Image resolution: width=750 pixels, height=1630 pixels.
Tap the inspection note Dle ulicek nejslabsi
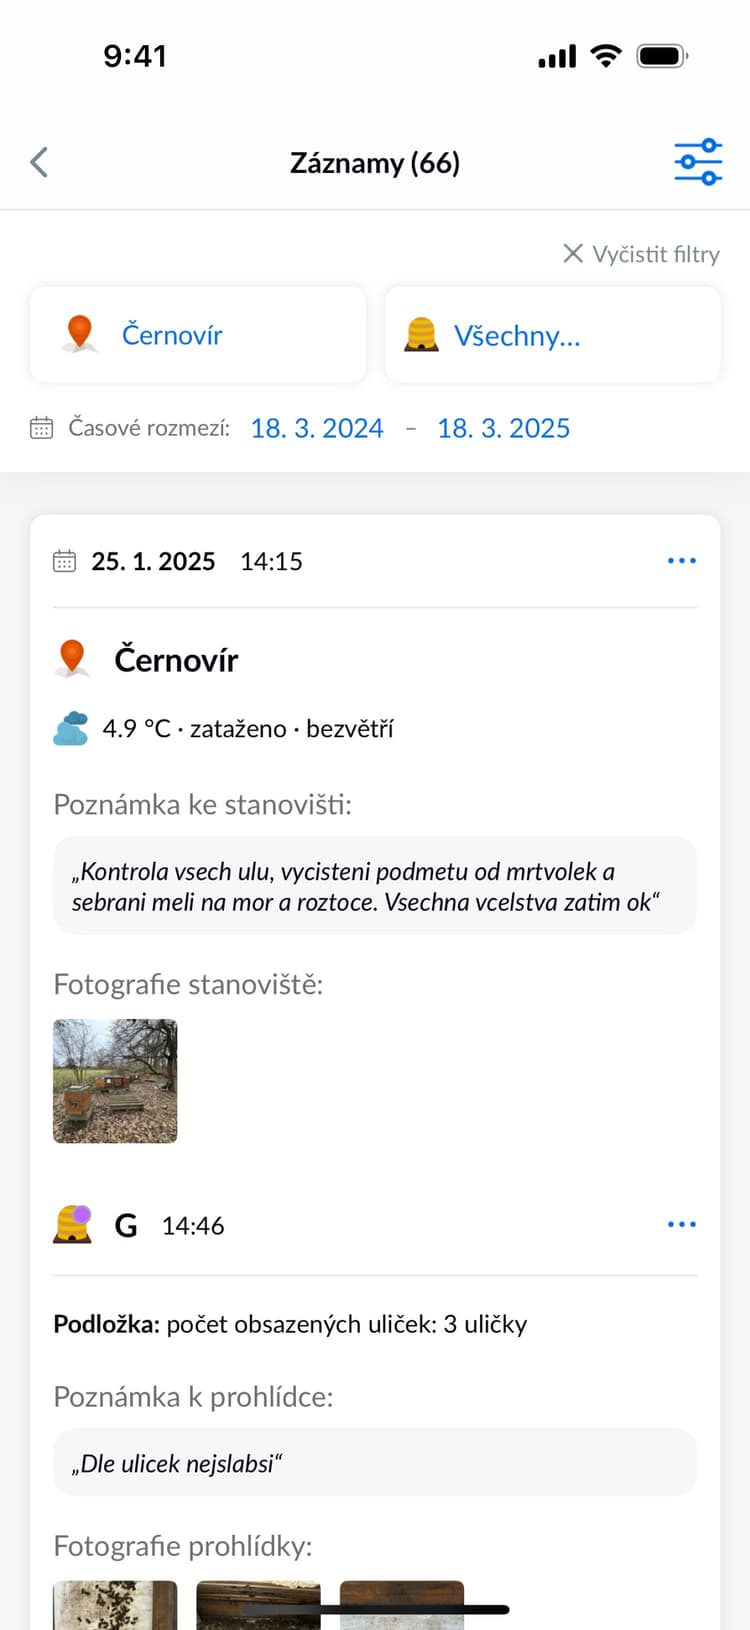pyautogui.click(x=375, y=1463)
